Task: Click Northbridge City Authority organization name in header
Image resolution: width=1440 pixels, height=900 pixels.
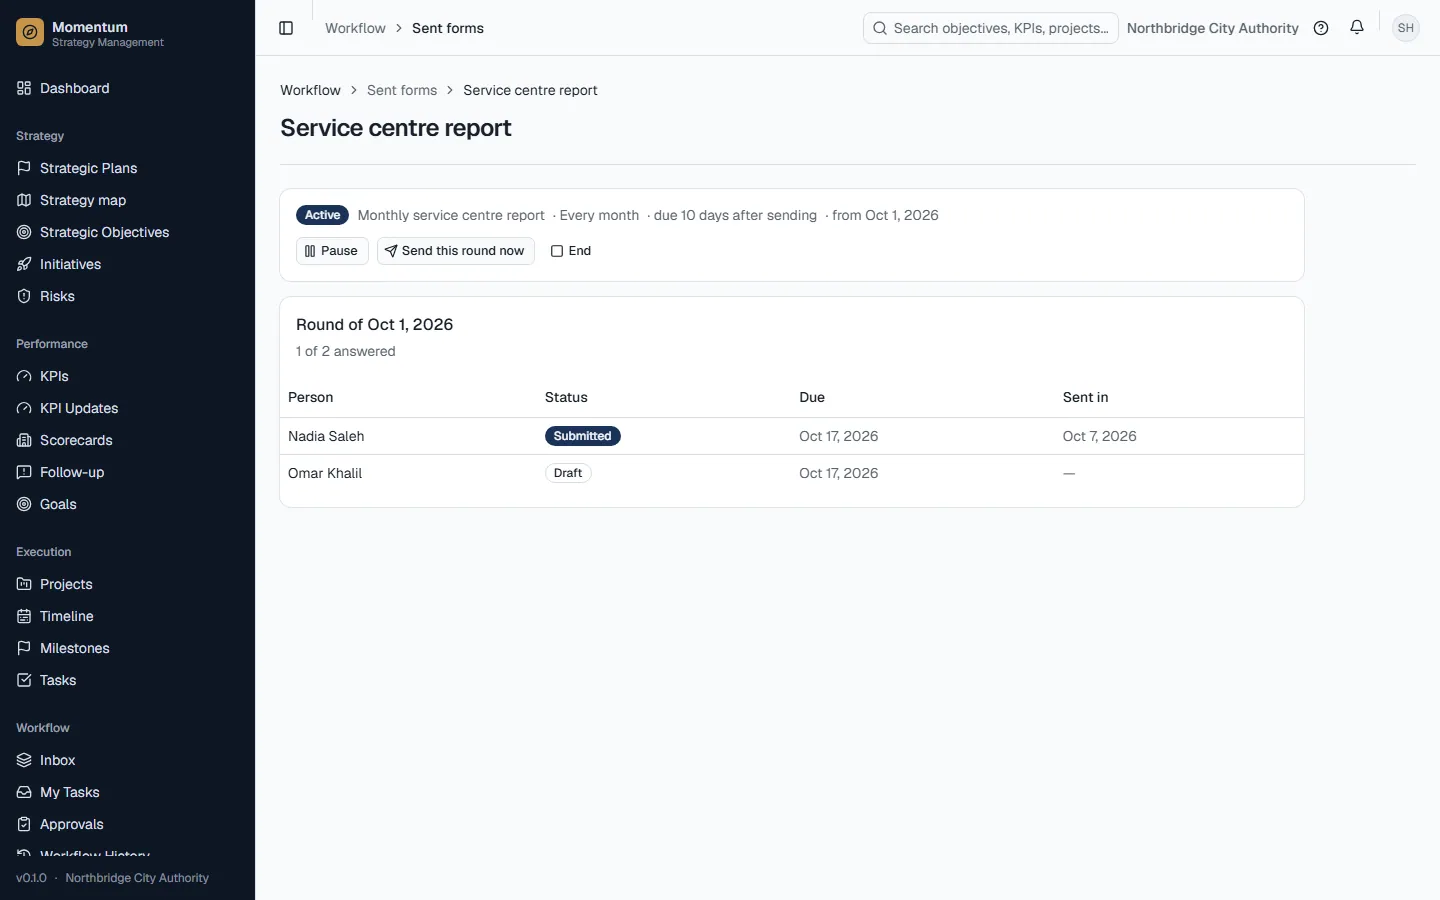Action: 1212,28
